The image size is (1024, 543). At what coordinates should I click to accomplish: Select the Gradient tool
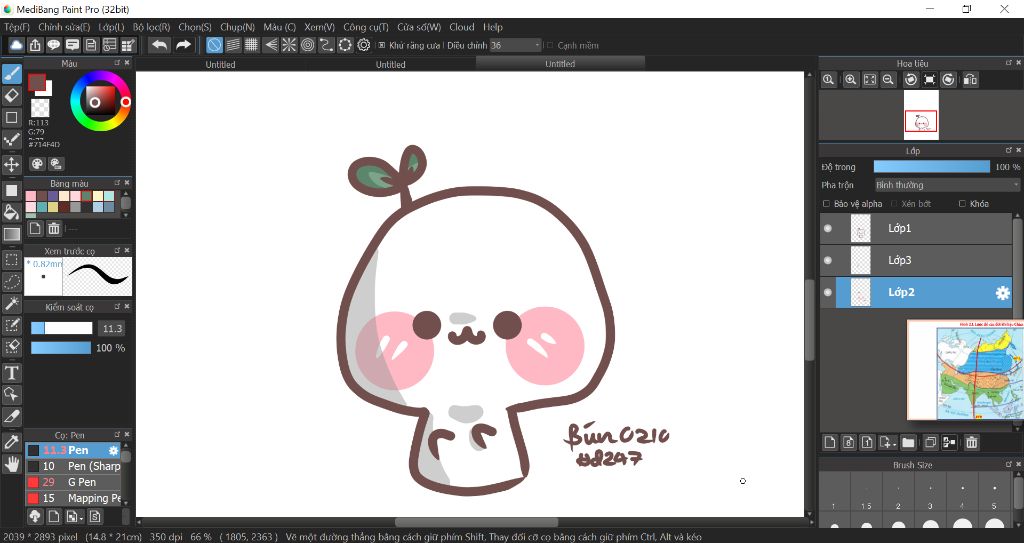coord(11,234)
